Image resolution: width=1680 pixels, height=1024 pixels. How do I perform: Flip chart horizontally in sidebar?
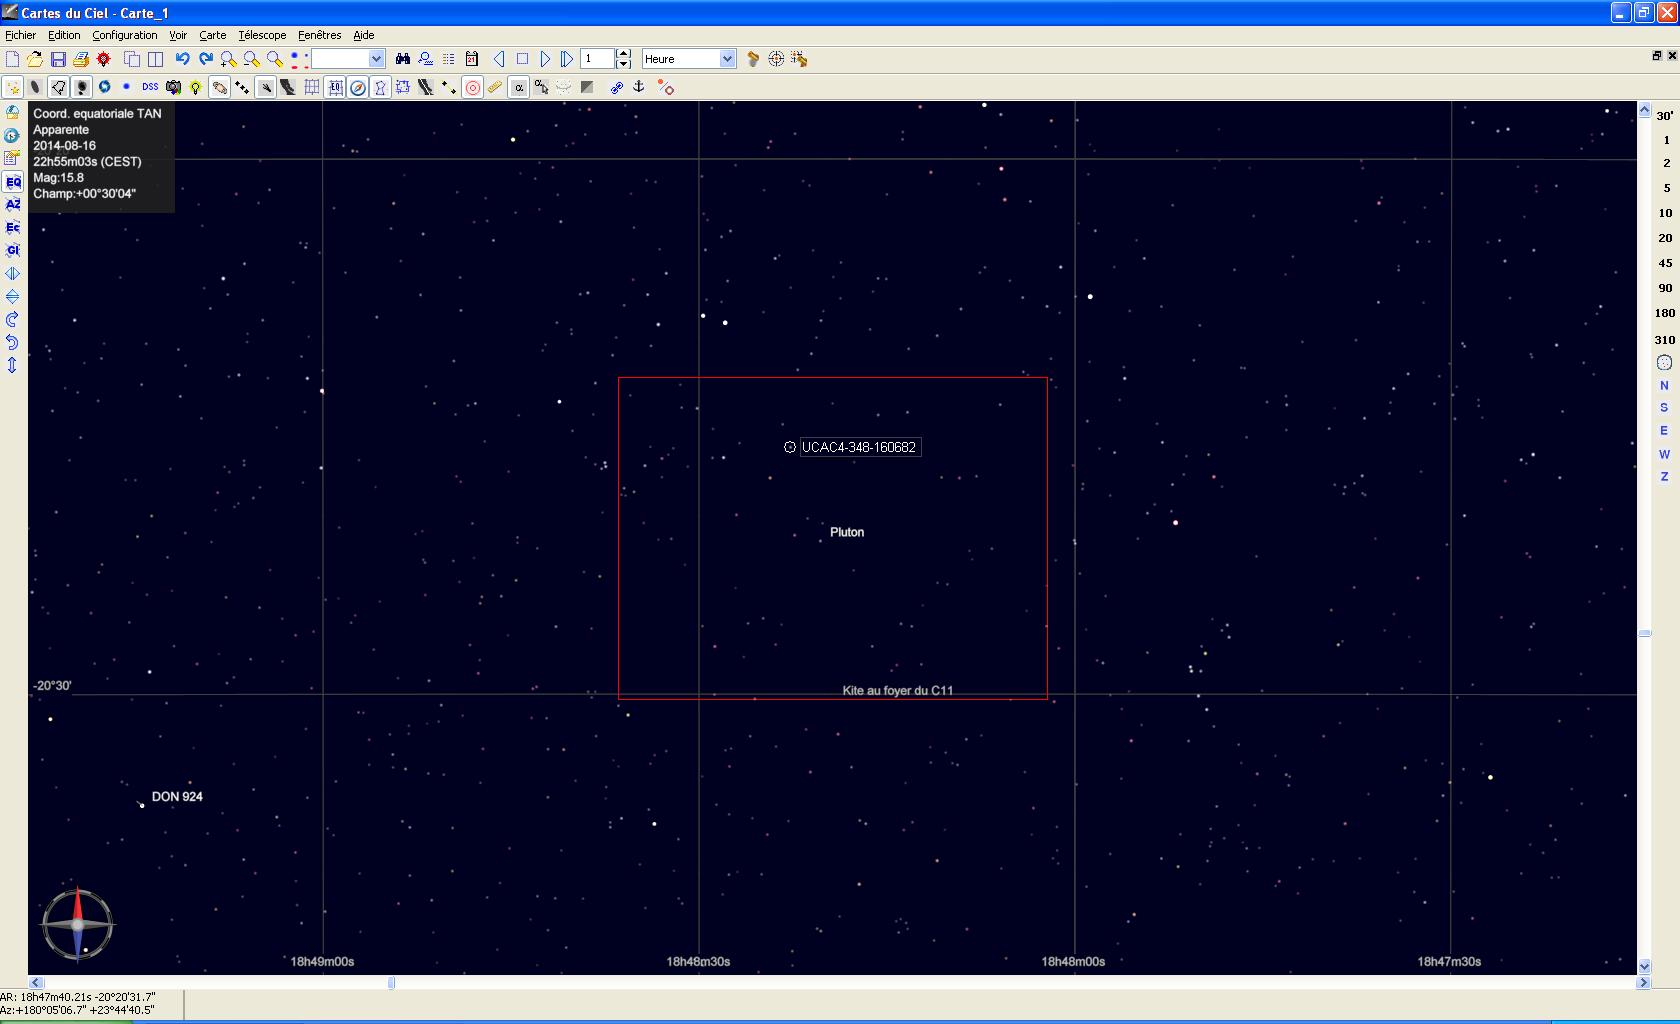point(13,273)
